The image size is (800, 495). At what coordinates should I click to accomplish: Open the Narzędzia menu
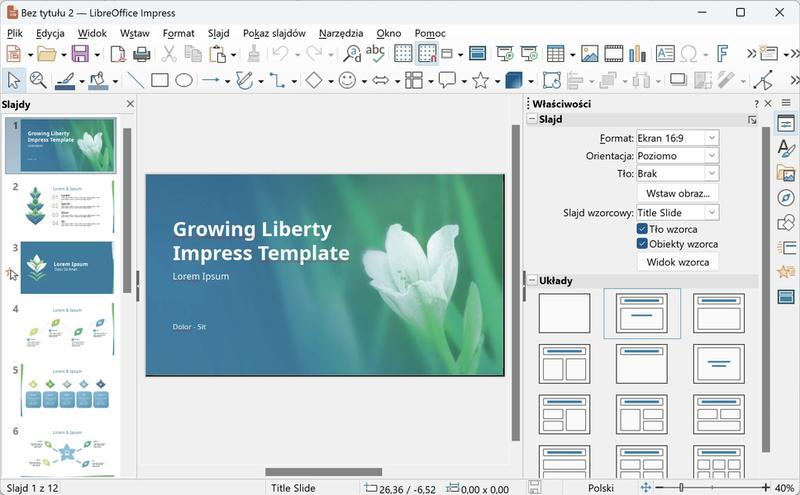341,33
